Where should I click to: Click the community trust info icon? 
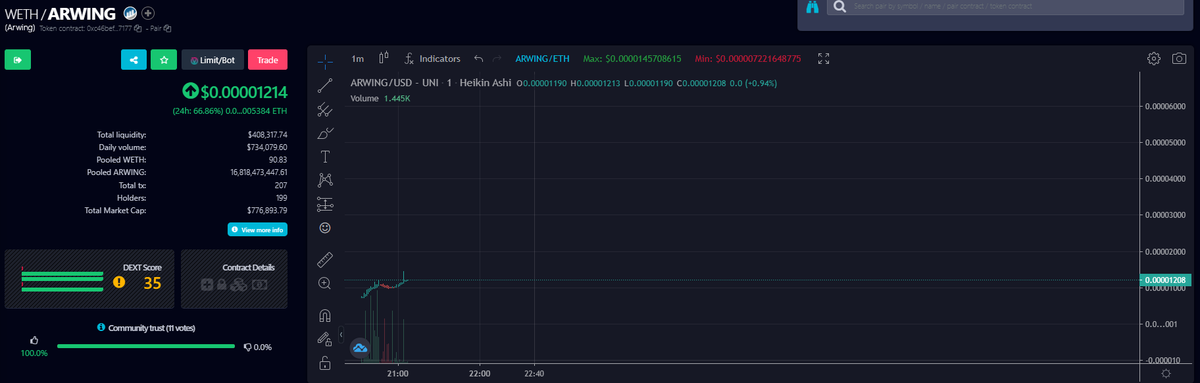coord(101,328)
